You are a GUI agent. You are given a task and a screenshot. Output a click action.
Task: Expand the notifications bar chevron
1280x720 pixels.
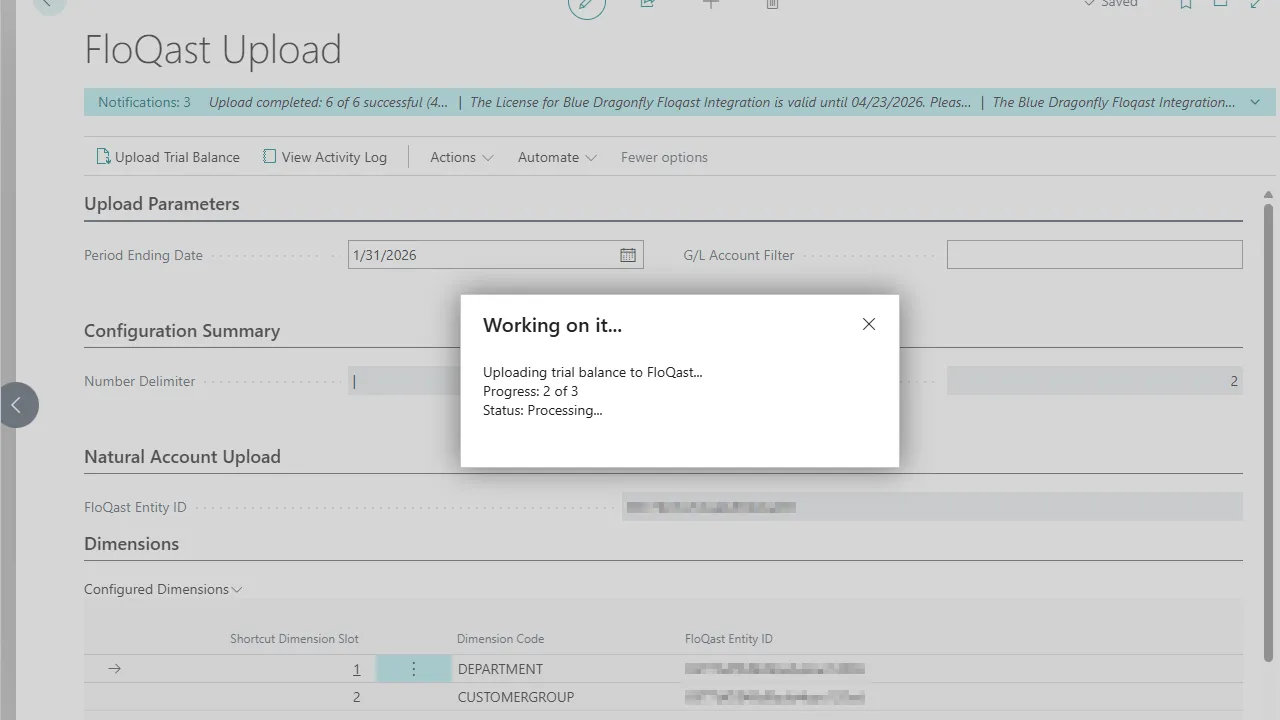[x=1255, y=102]
